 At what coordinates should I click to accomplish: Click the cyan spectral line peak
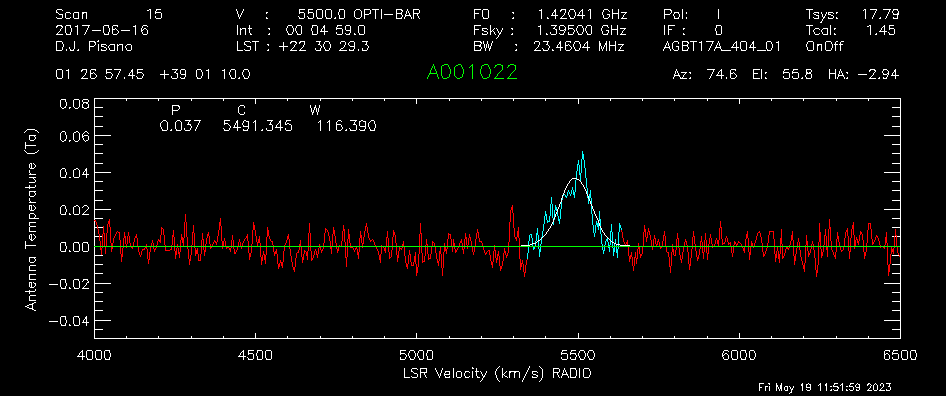pos(582,153)
